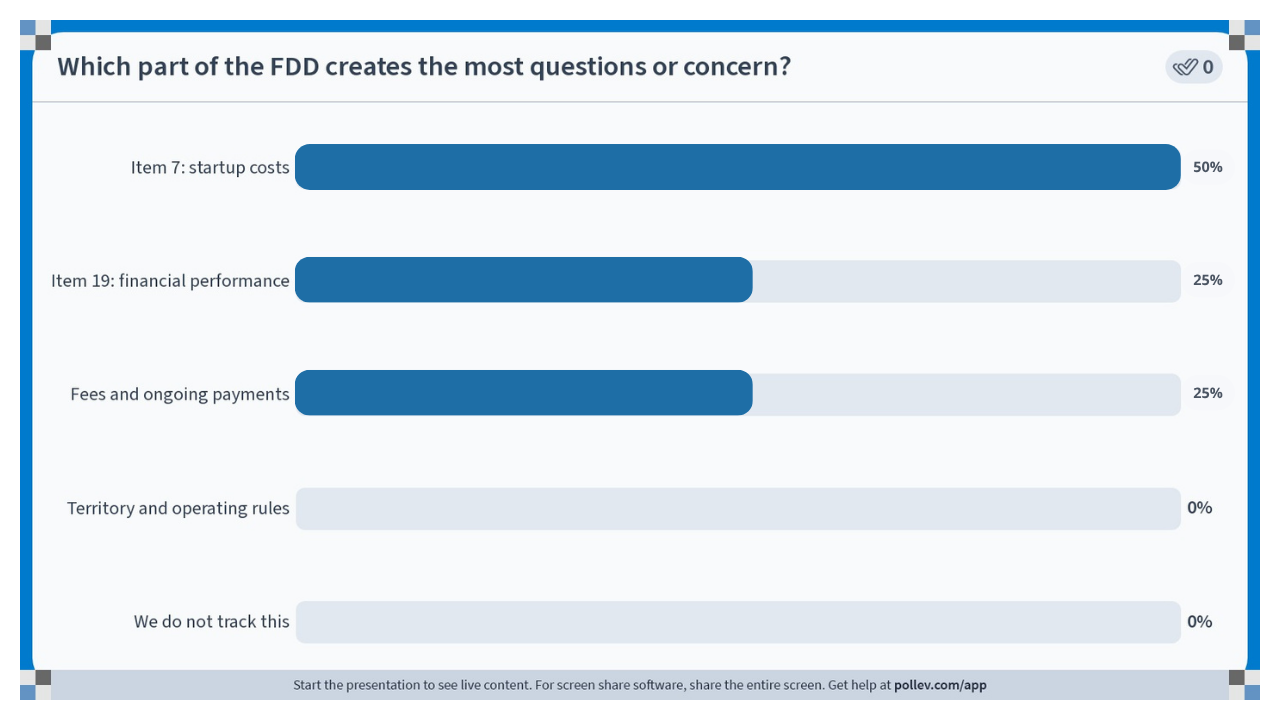Click the Territory and operating rules bar

[x=738, y=508]
